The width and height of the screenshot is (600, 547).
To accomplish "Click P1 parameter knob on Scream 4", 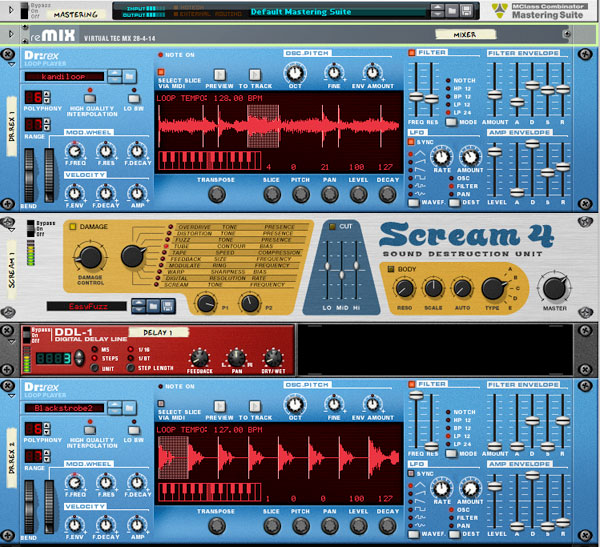I will tap(206, 303).
